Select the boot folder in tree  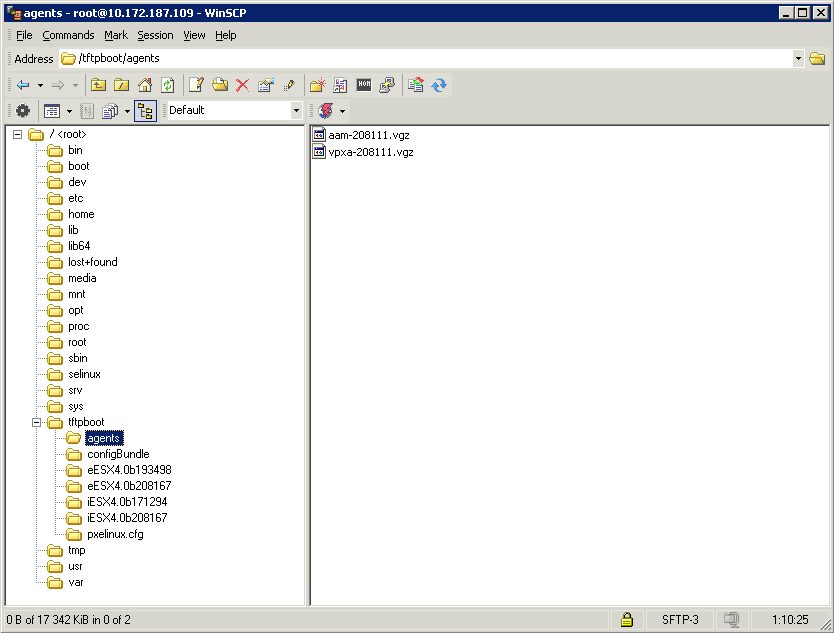pyautogui.click(x=78, y=166)
